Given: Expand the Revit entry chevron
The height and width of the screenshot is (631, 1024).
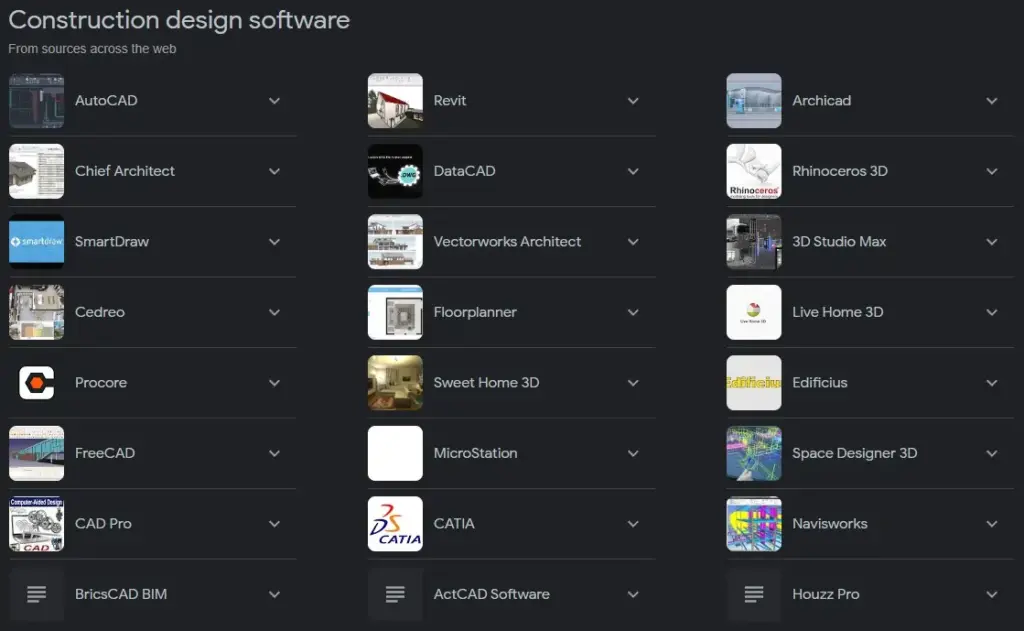Looking at the screenshot, I should click(633, 101).
